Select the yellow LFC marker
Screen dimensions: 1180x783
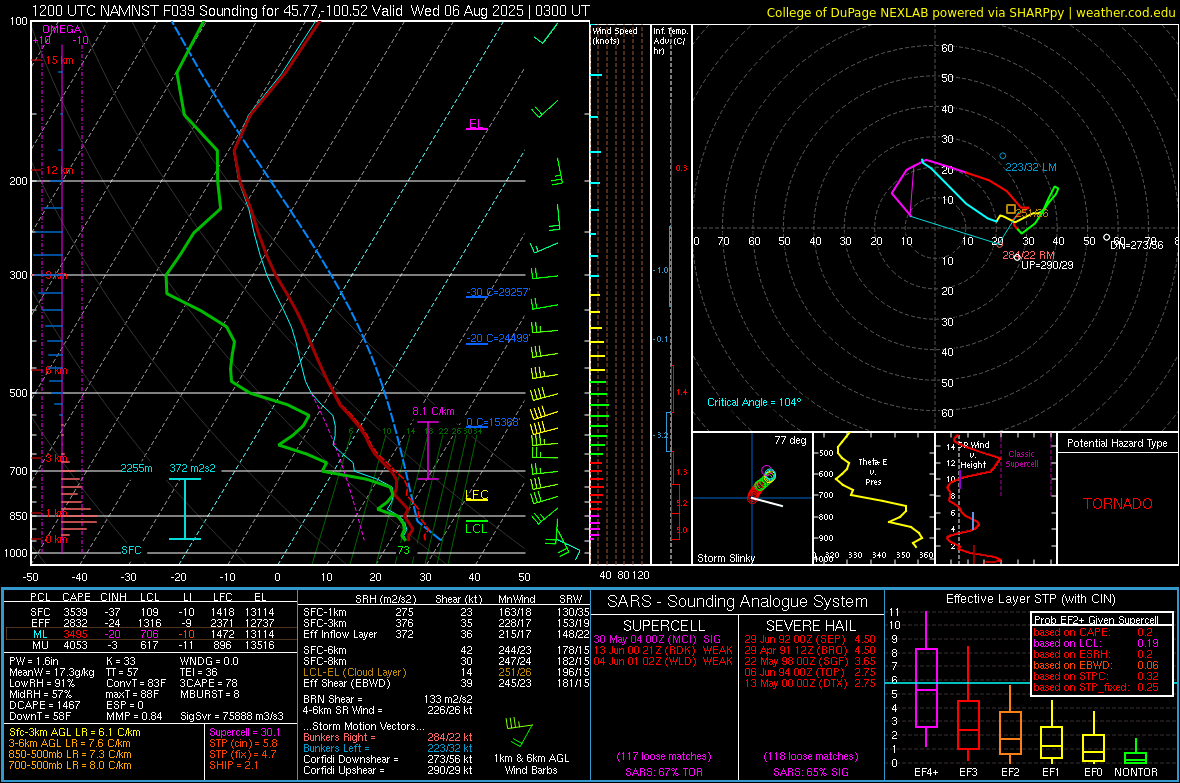476,495
